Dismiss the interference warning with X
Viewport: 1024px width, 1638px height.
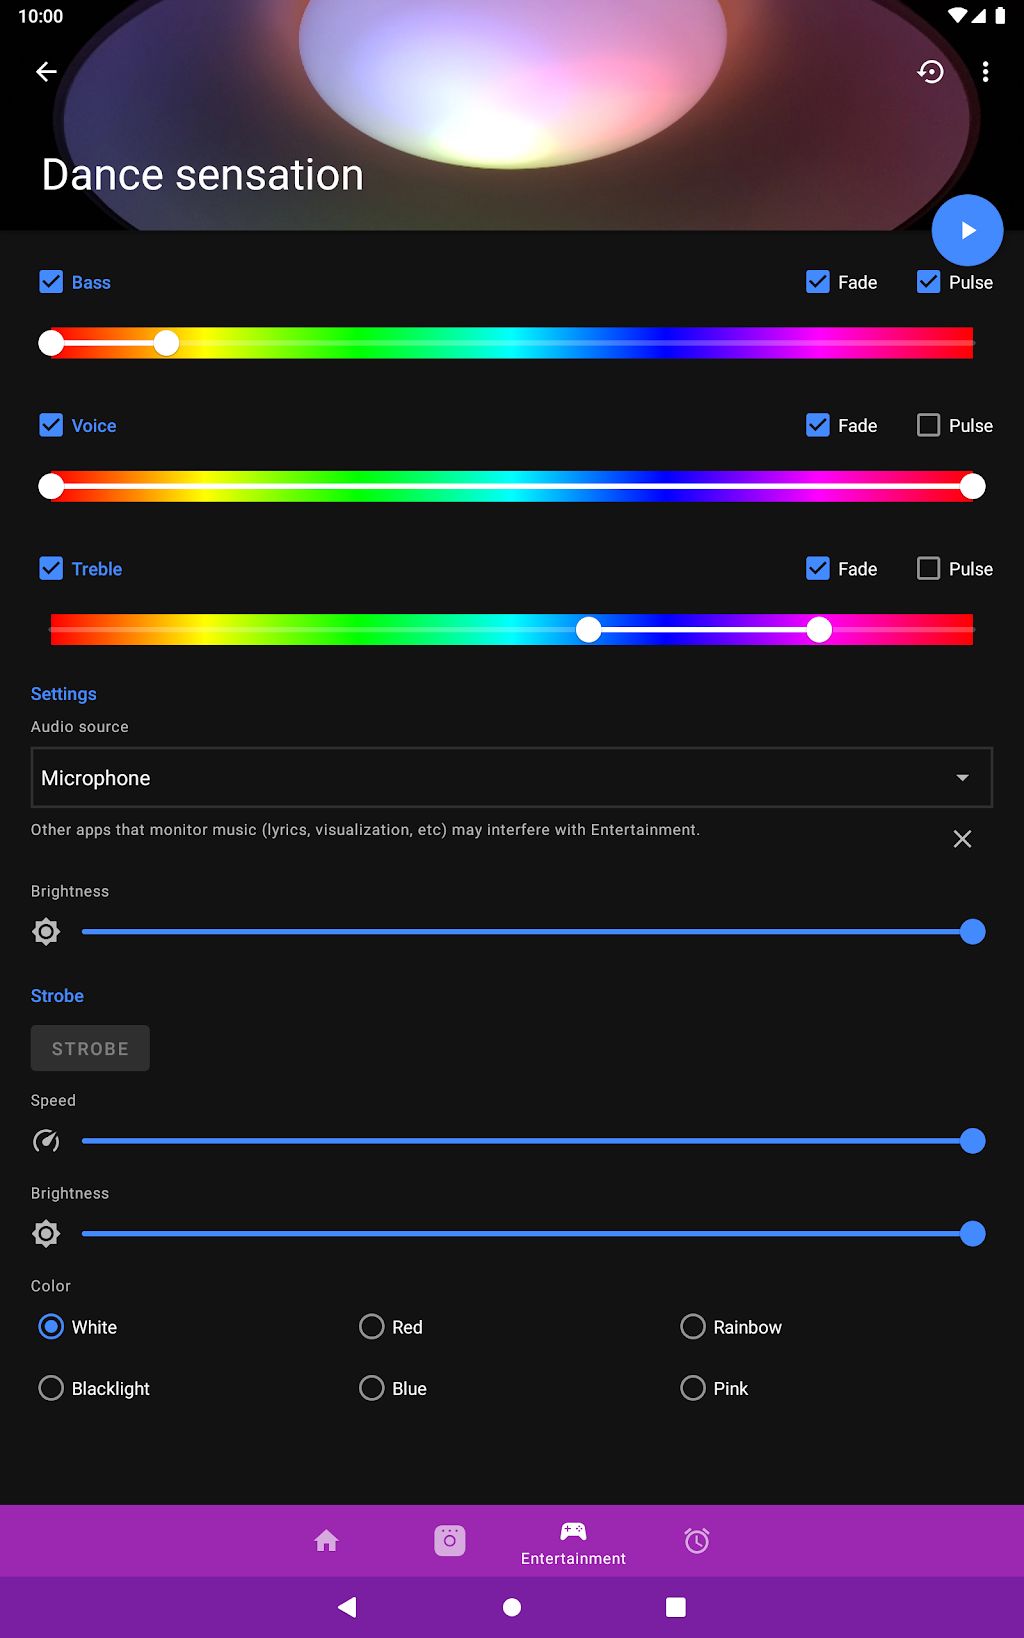962,839
